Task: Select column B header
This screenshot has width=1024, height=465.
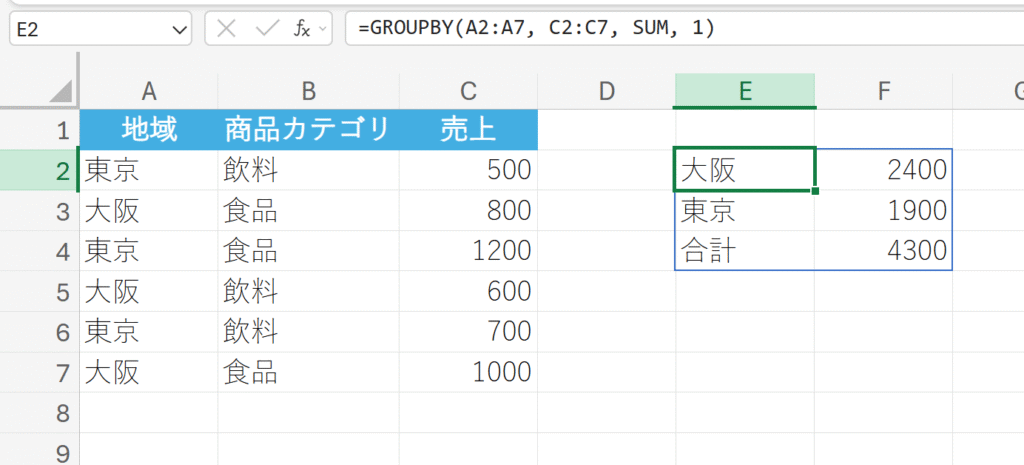Action: tap(308, 92)
